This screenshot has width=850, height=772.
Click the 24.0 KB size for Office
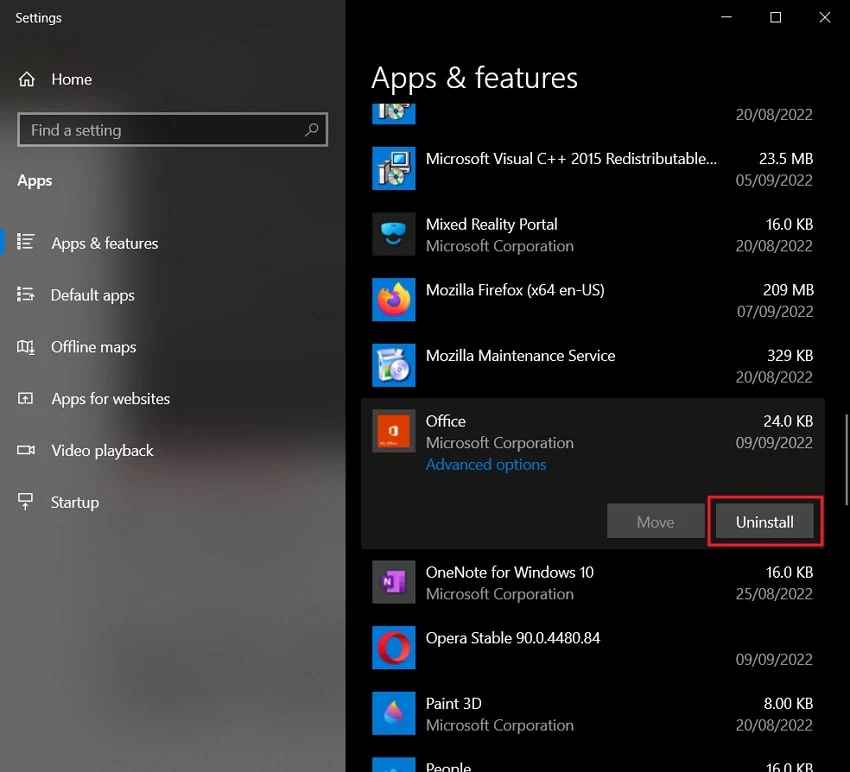tap(788, 421)
